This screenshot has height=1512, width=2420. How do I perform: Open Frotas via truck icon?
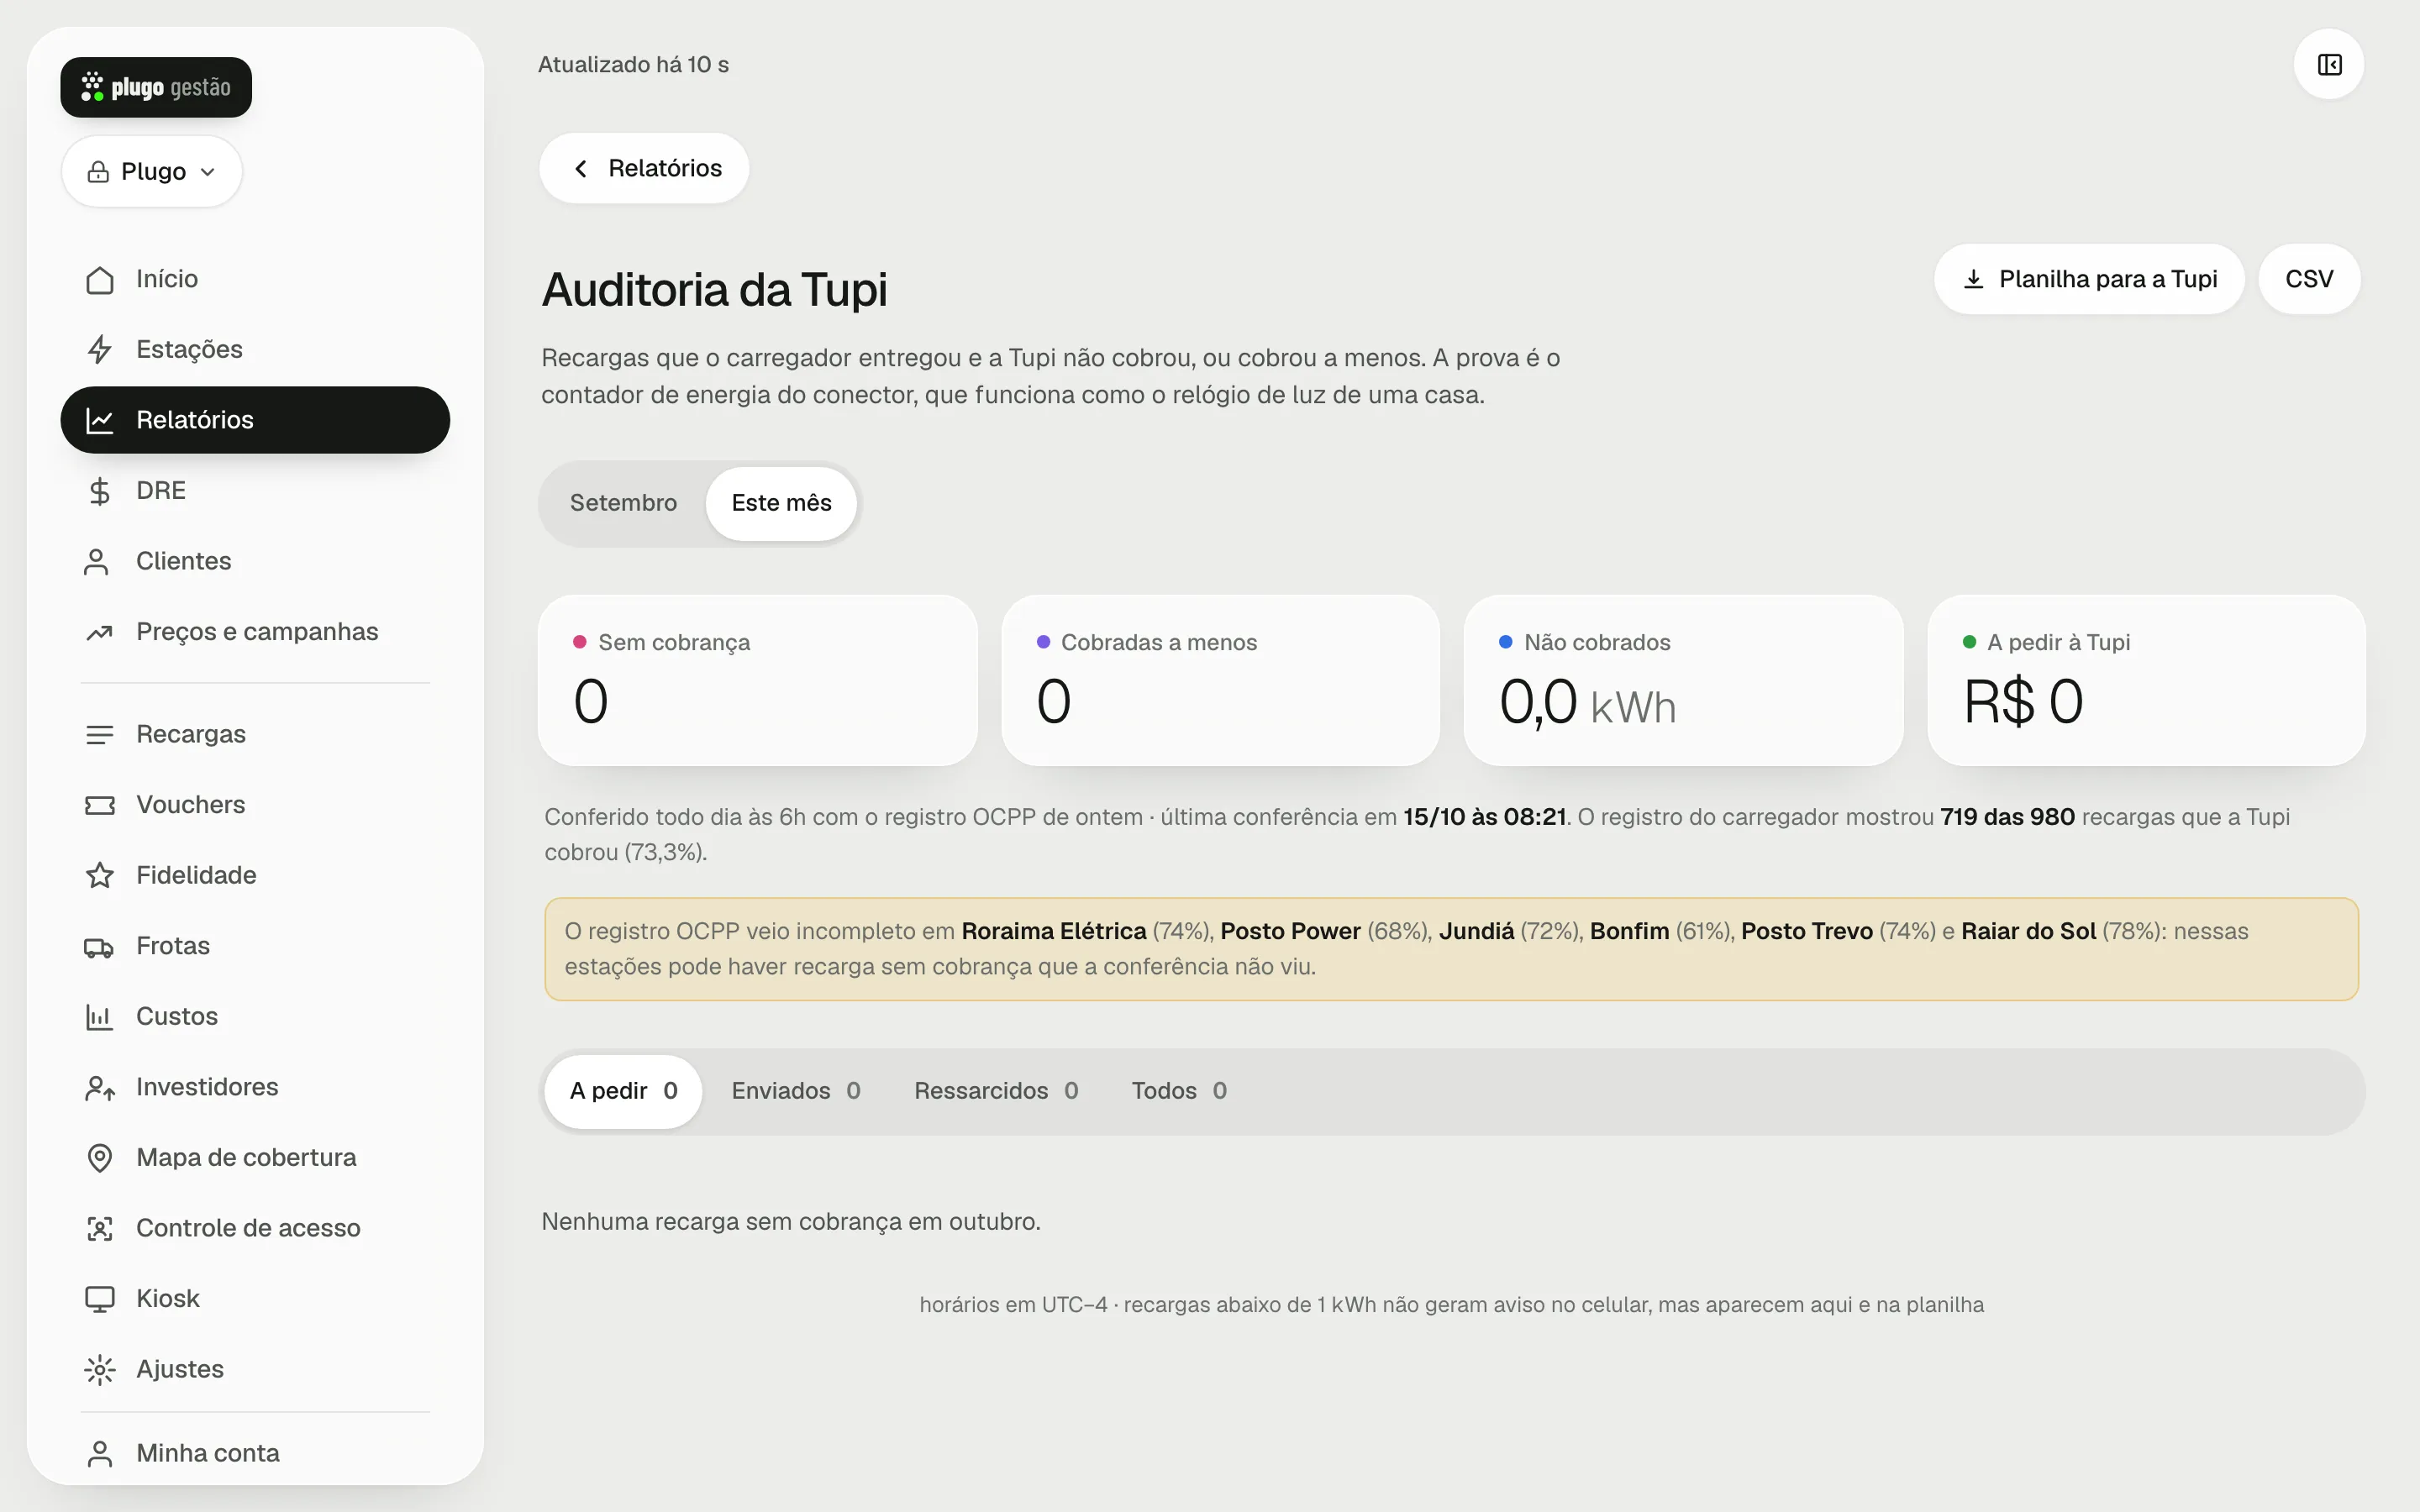(99, 947)
